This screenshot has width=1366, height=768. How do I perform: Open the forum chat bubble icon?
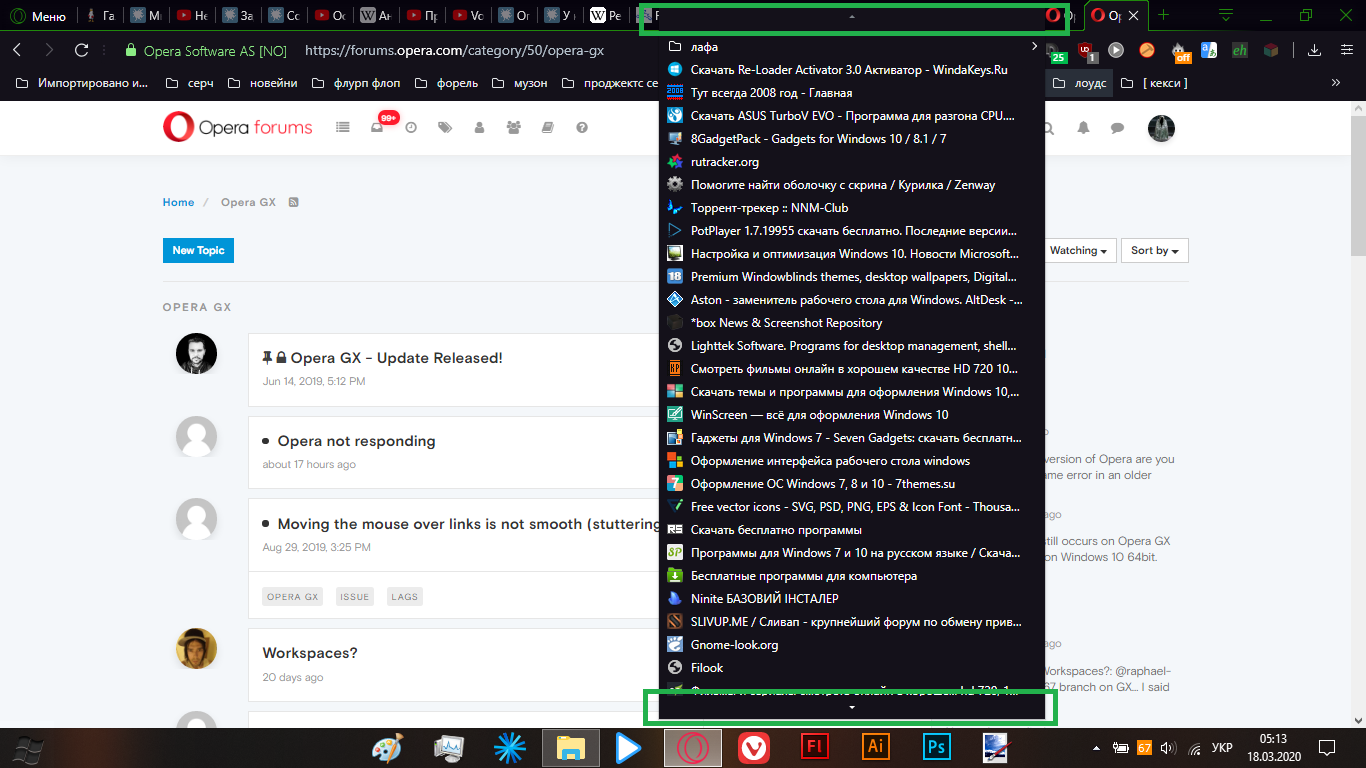1118,128
